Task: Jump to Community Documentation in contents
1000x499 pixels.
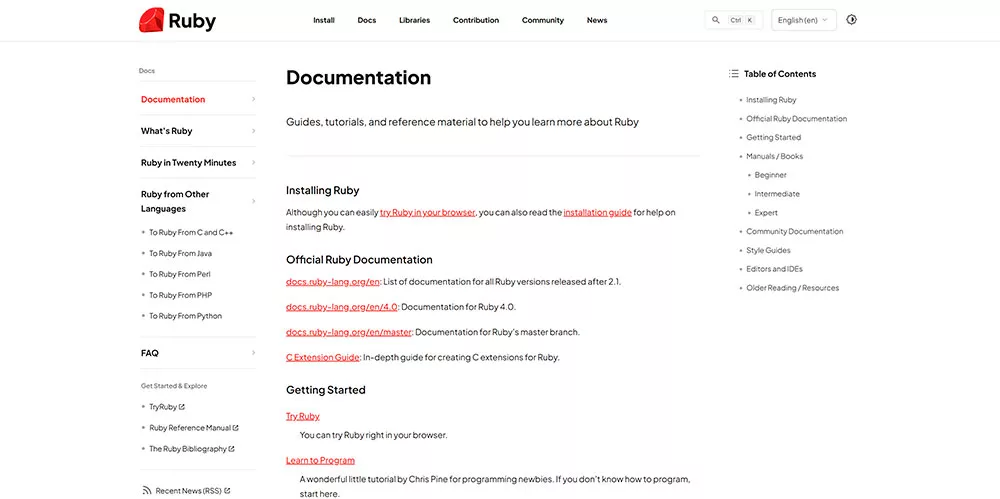Action: point(795,232)
